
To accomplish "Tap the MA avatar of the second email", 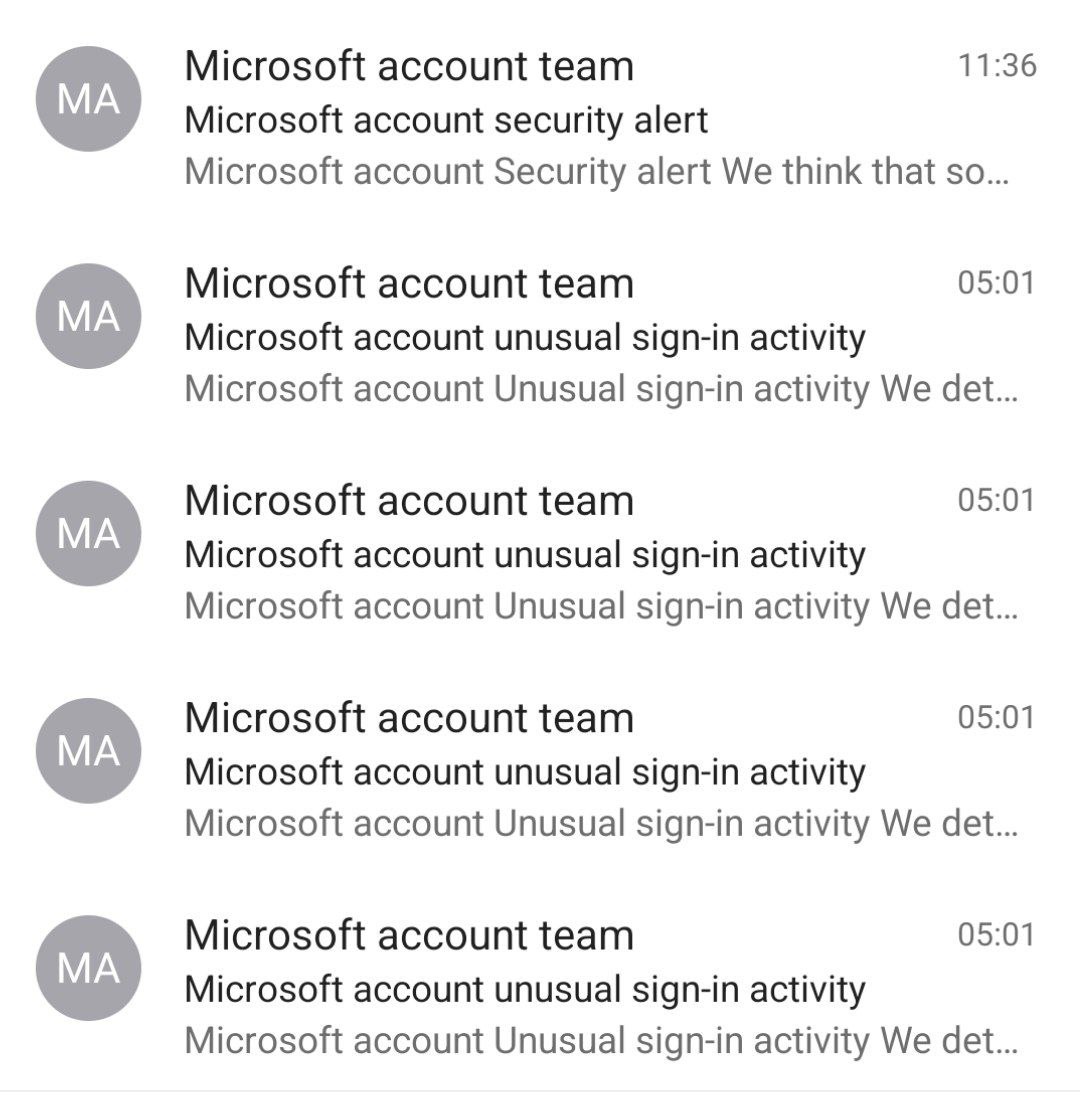I will [x=89, y=316].
